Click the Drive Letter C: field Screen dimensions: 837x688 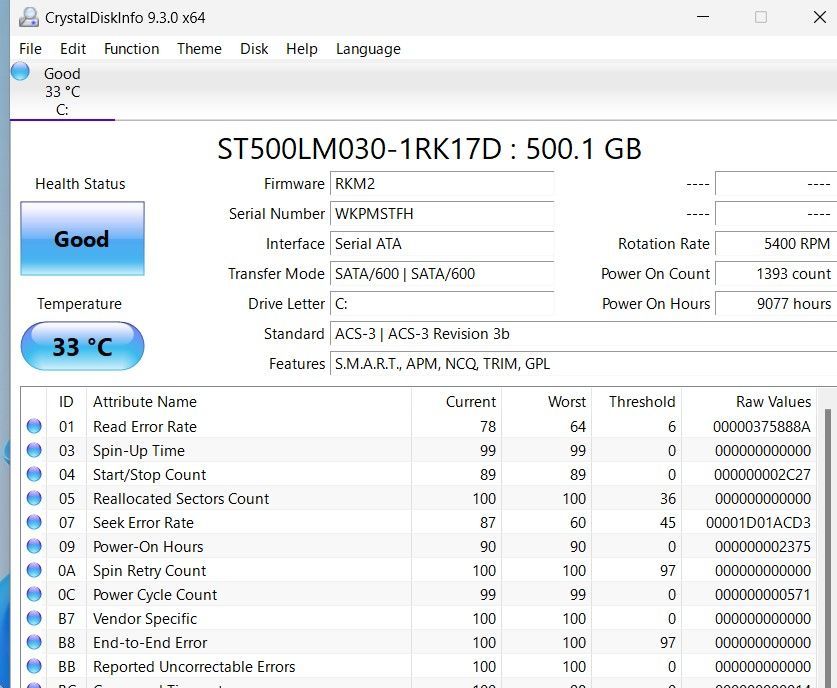point(442,304)
